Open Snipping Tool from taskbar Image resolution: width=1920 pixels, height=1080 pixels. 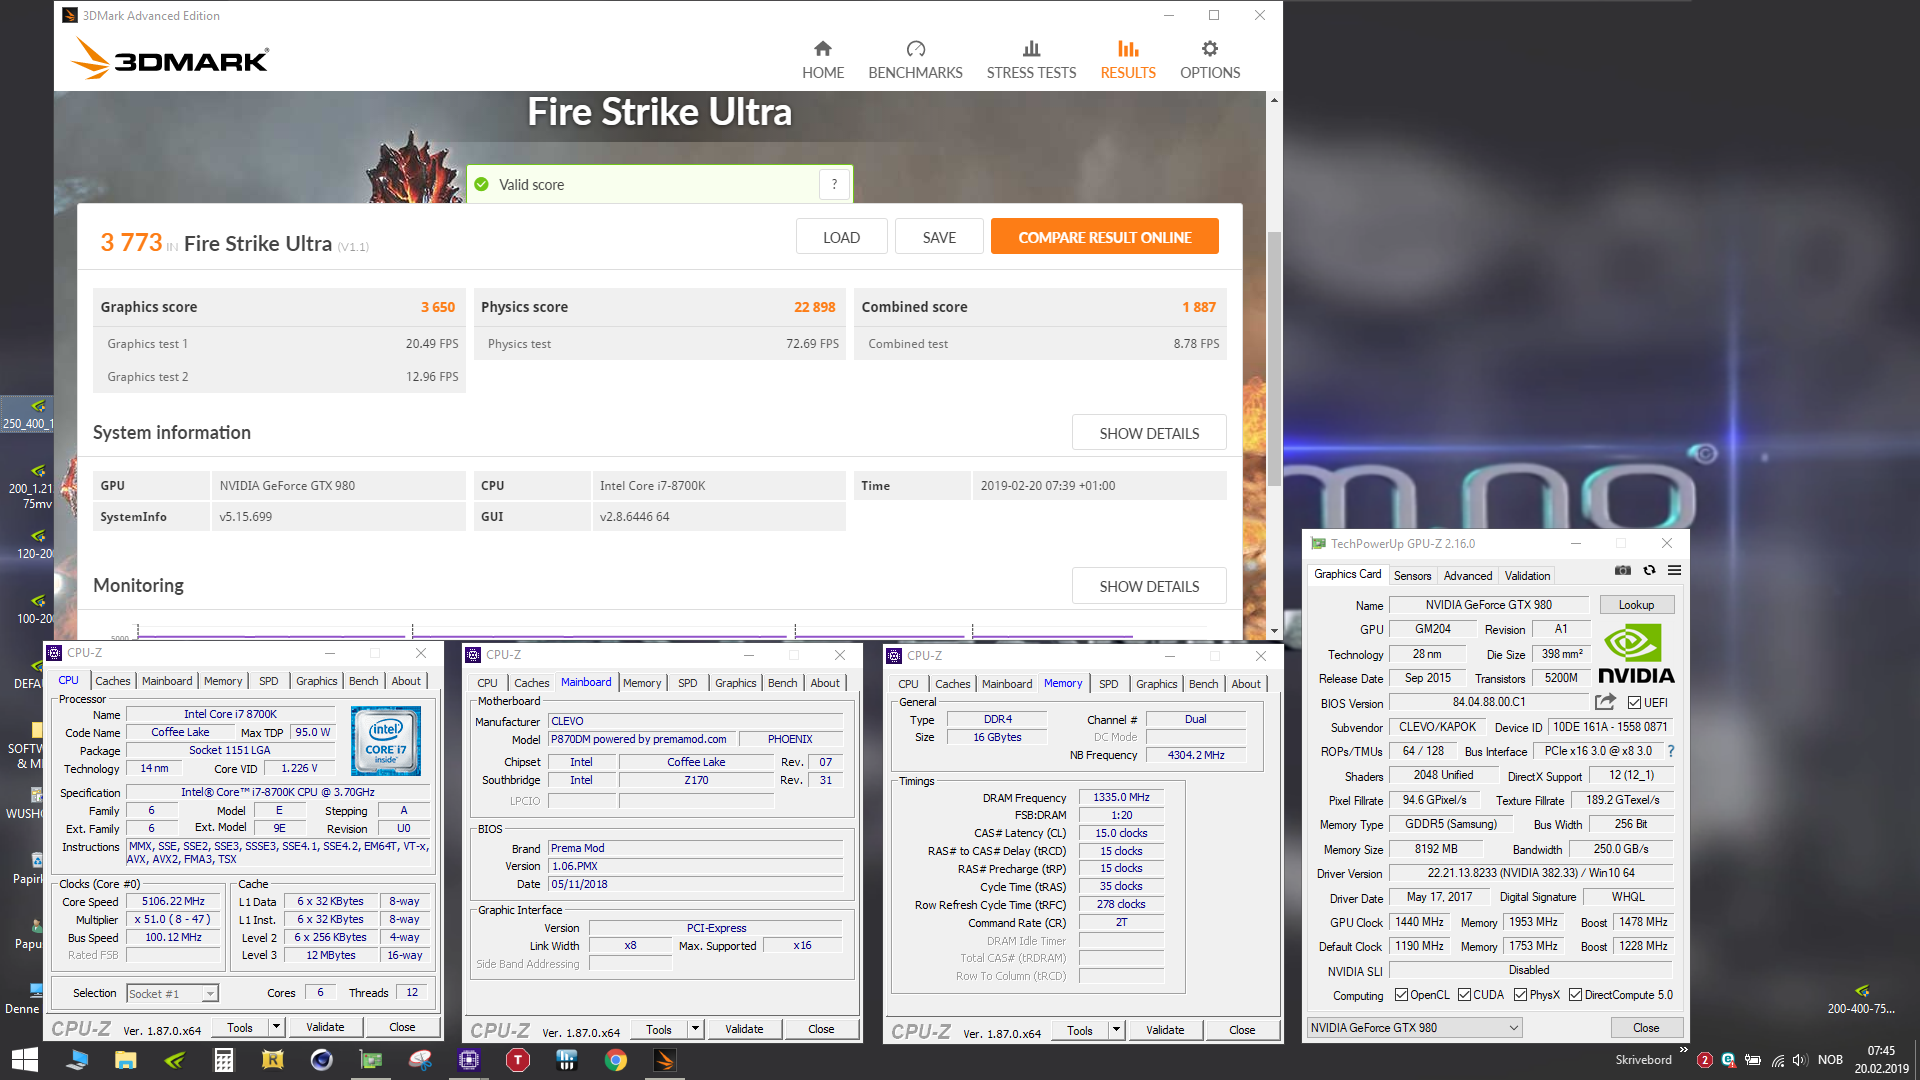tap(420, 1060)
